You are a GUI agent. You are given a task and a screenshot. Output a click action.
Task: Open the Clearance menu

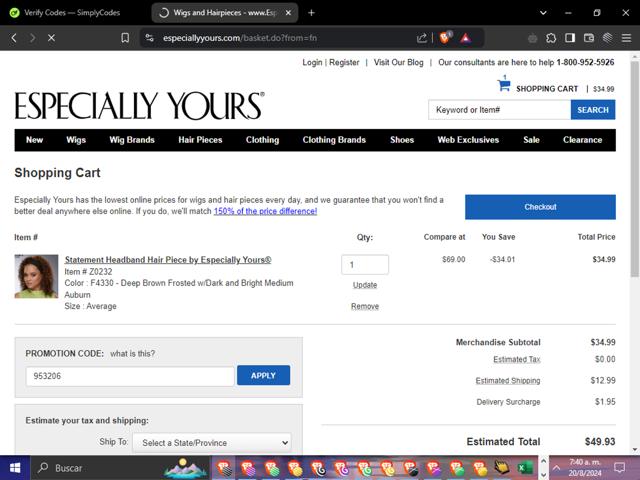(x=582, y=140)
